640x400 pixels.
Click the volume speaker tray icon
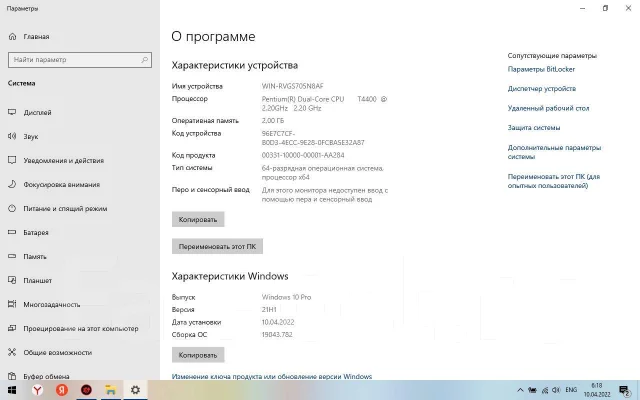556,390
